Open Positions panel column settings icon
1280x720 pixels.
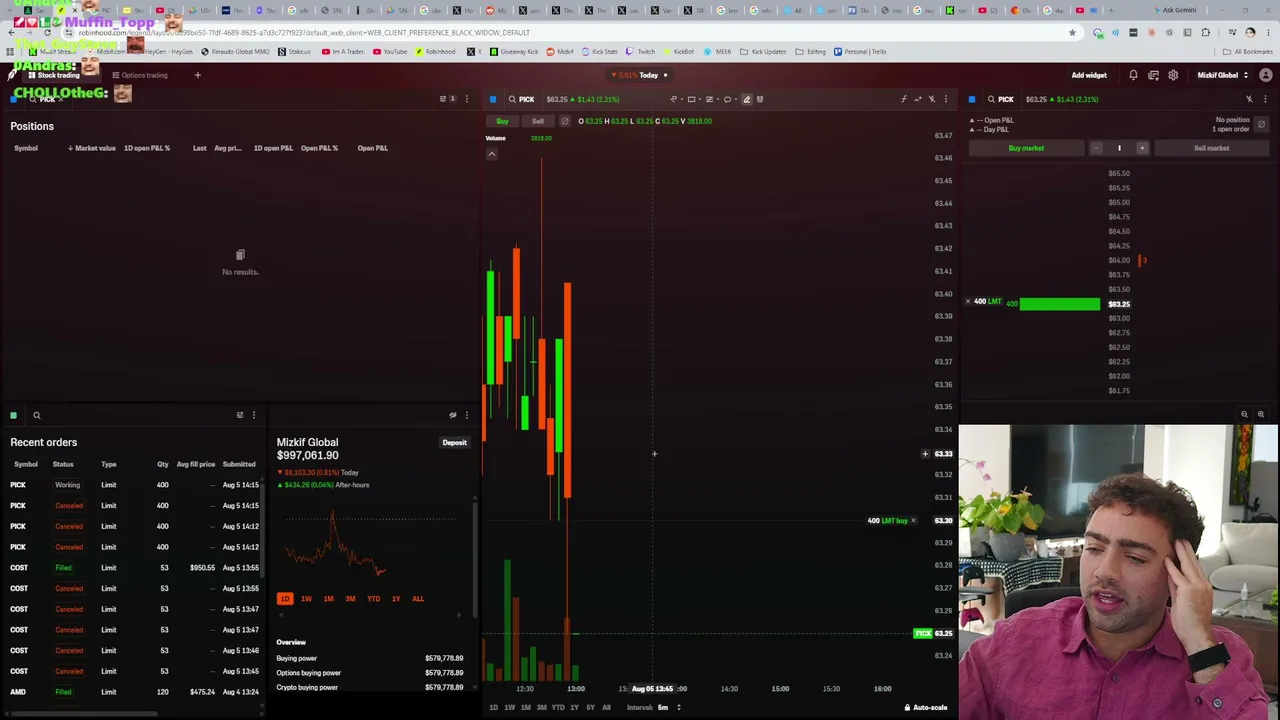click(444, 99)
